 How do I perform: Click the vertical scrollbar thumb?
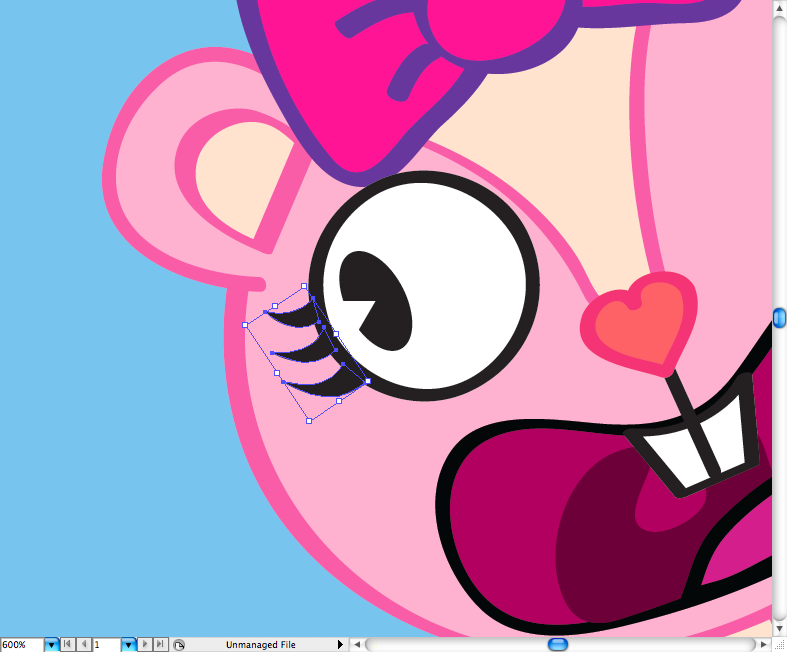tap(779, 317)
